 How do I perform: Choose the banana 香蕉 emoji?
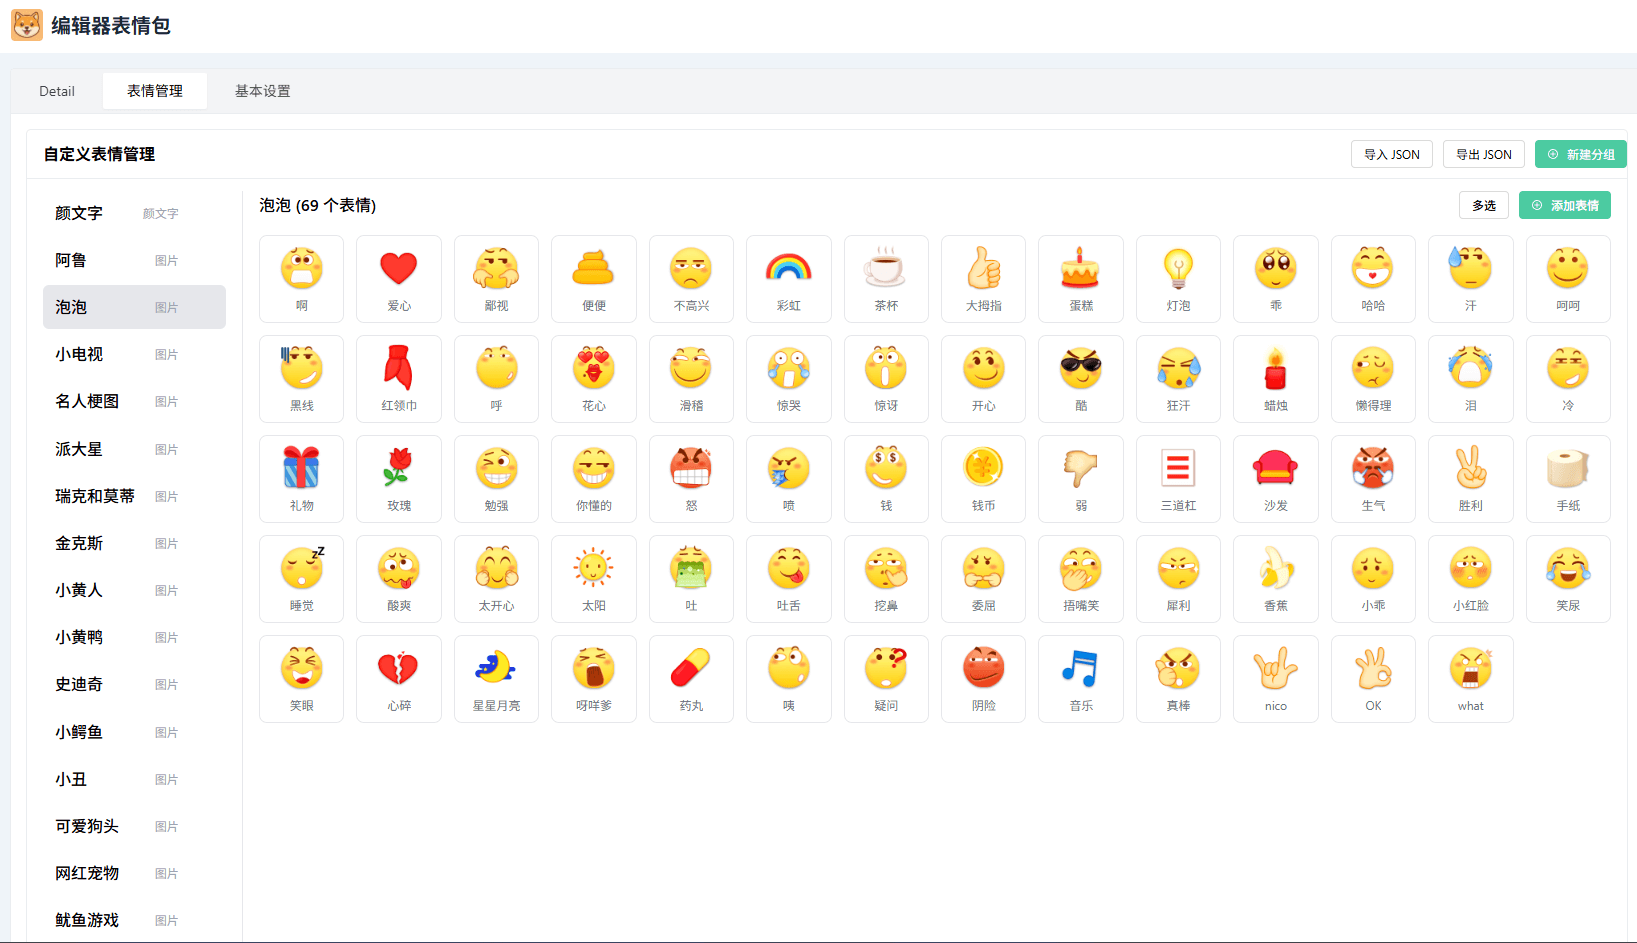coord(1275,578)
